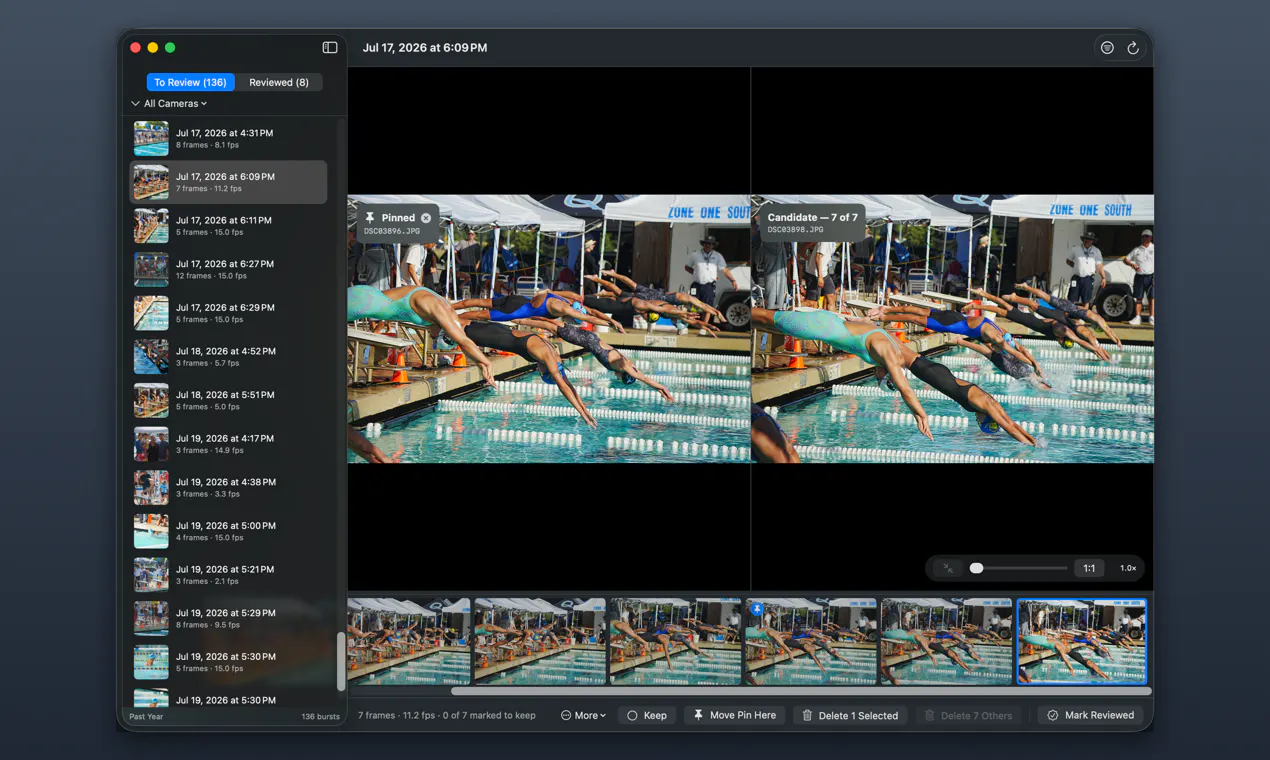Open the filter options circle icon in title bar
The height and width of the screenshot is (760, 1270).
tap(1107, 48)
